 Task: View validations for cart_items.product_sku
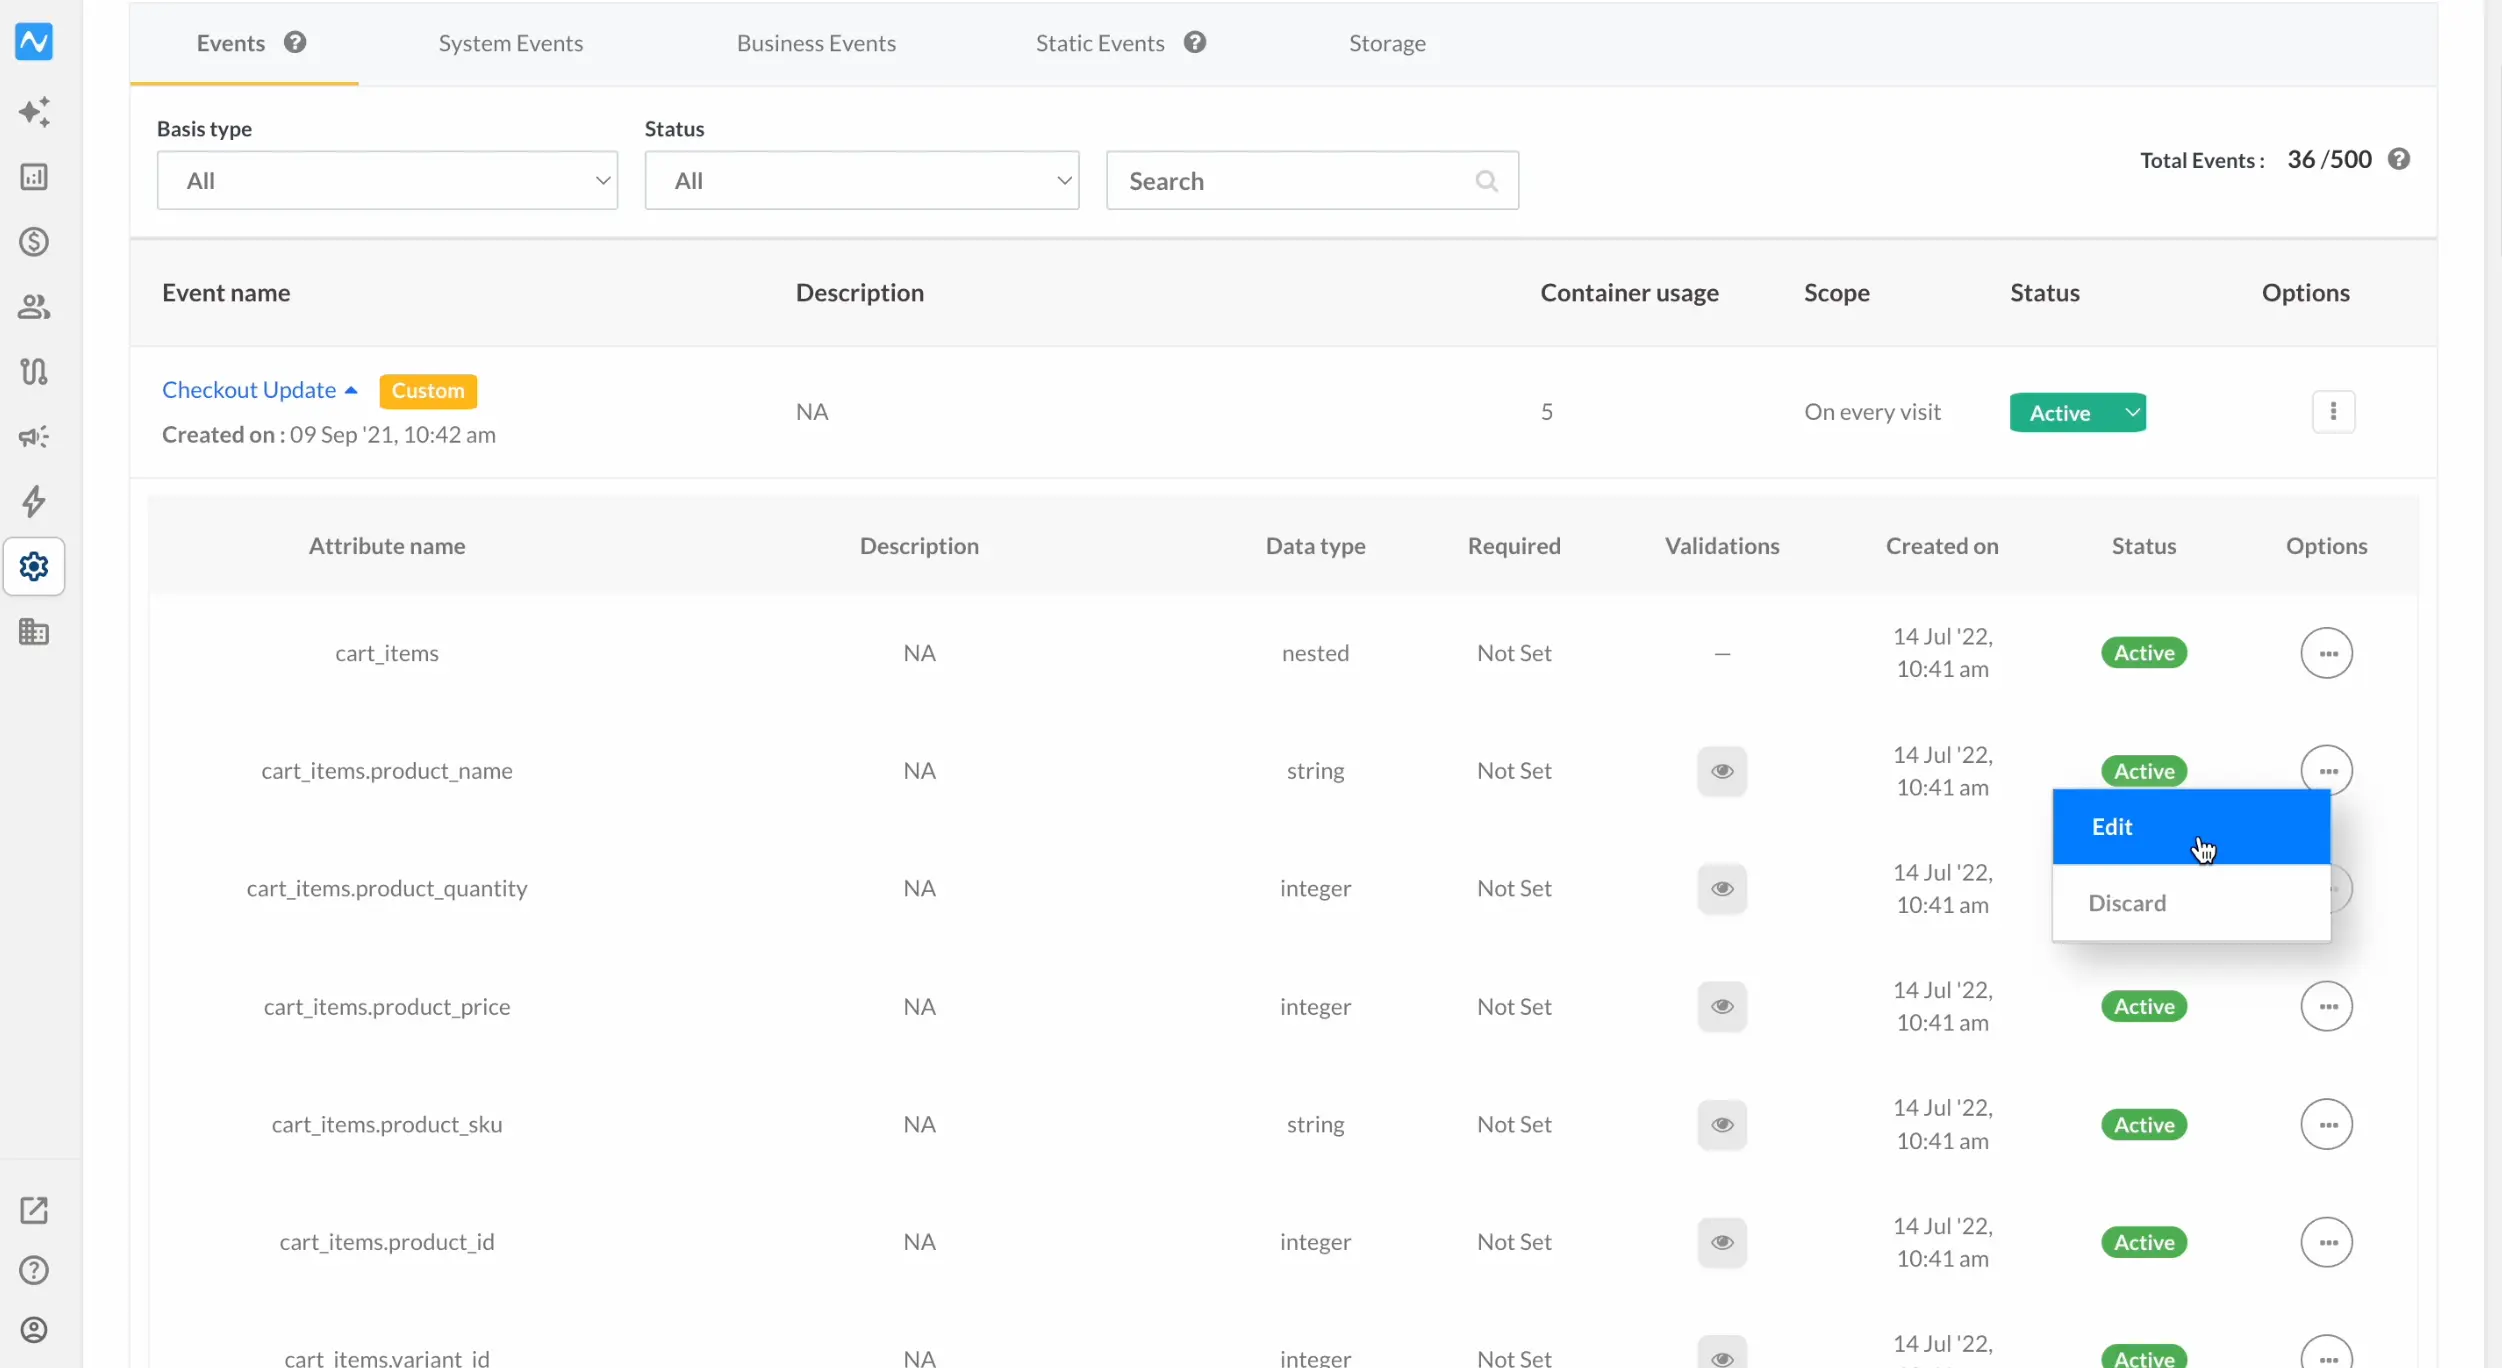(x=1721, y=1125)
